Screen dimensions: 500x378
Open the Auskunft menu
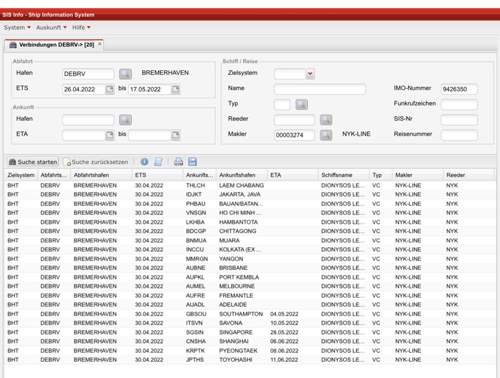[51, 27]
